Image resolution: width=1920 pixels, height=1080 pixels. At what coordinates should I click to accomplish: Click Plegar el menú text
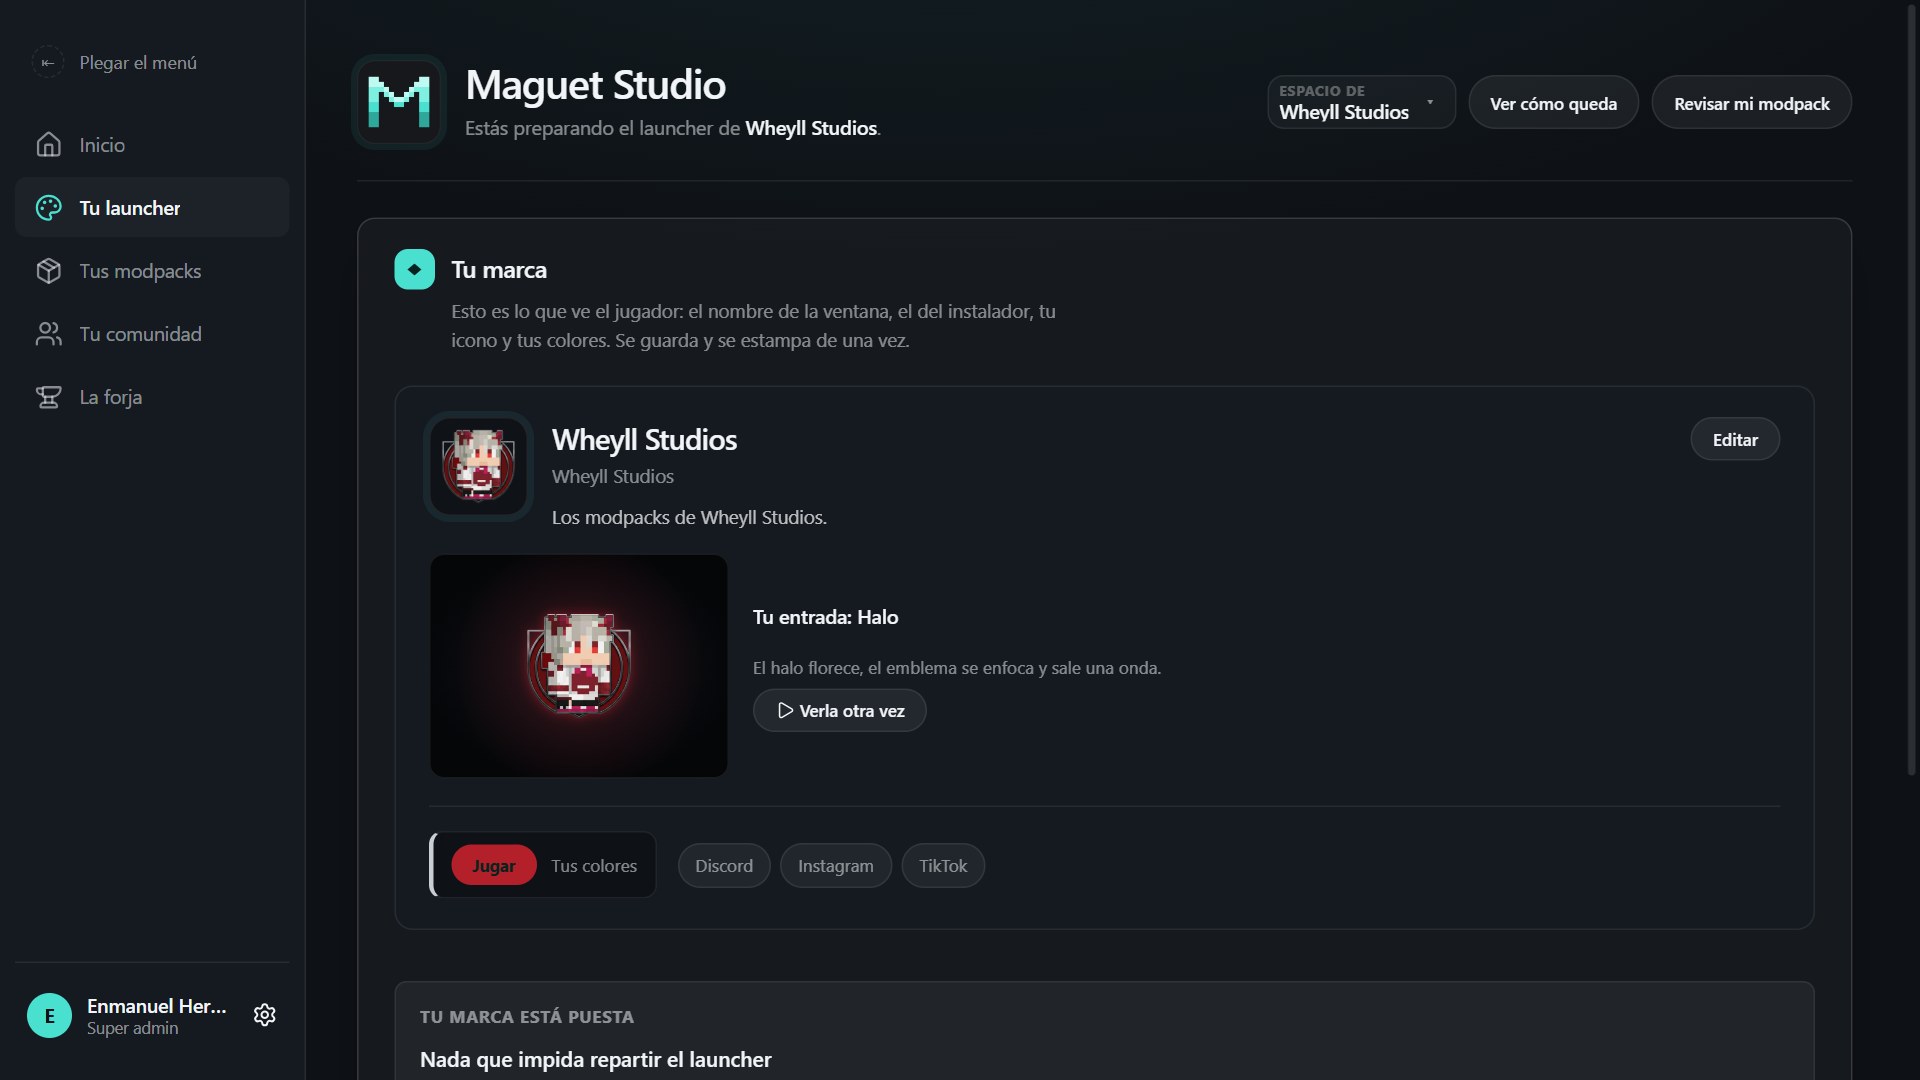click(x=138, y=62)
